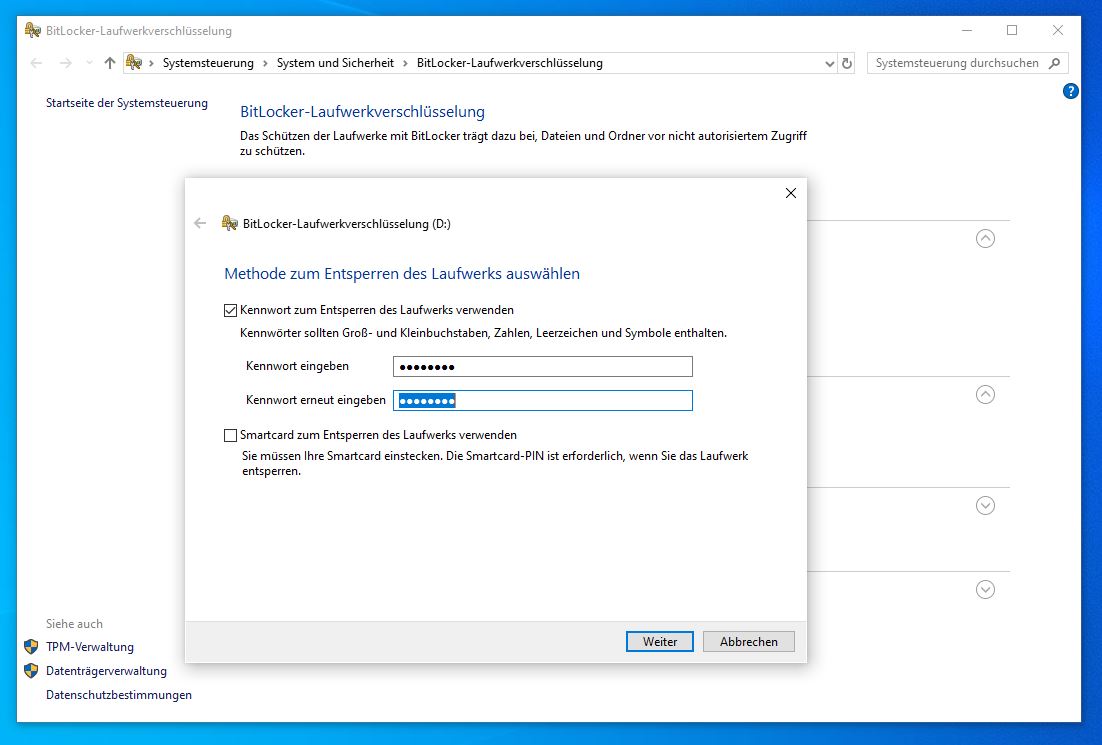Click the Weiter button

[660, 642]
